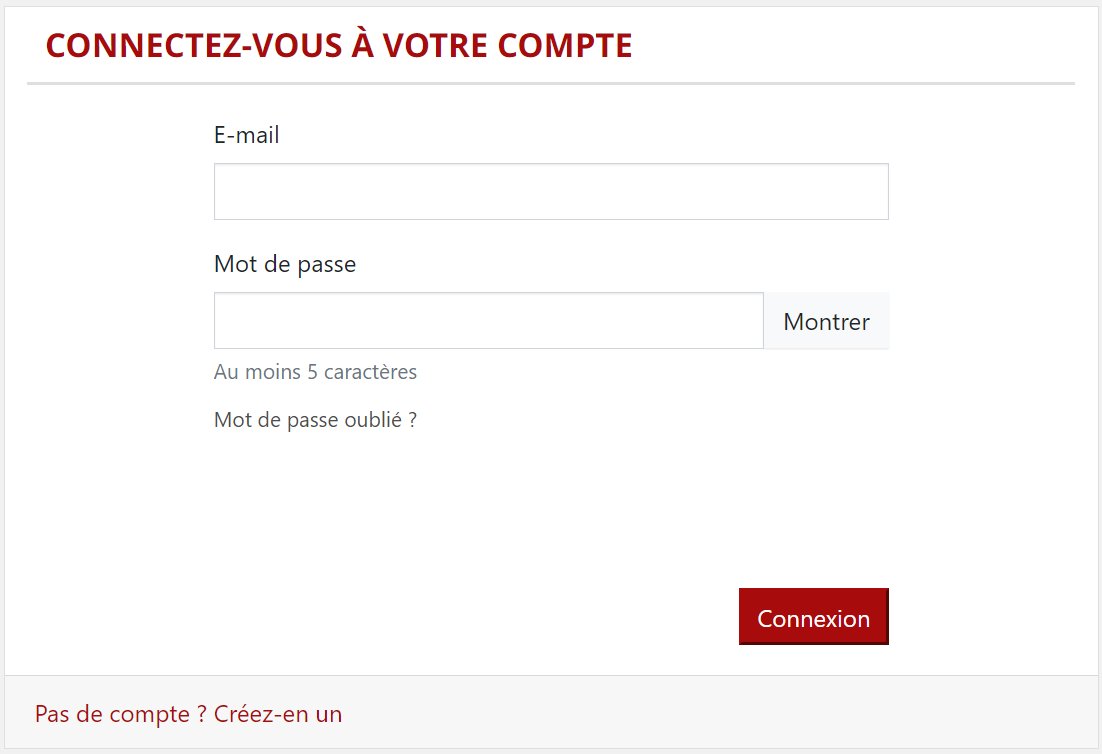Follow the forgotten password link
The image size is (1102, 754).
tap(315, 420)
